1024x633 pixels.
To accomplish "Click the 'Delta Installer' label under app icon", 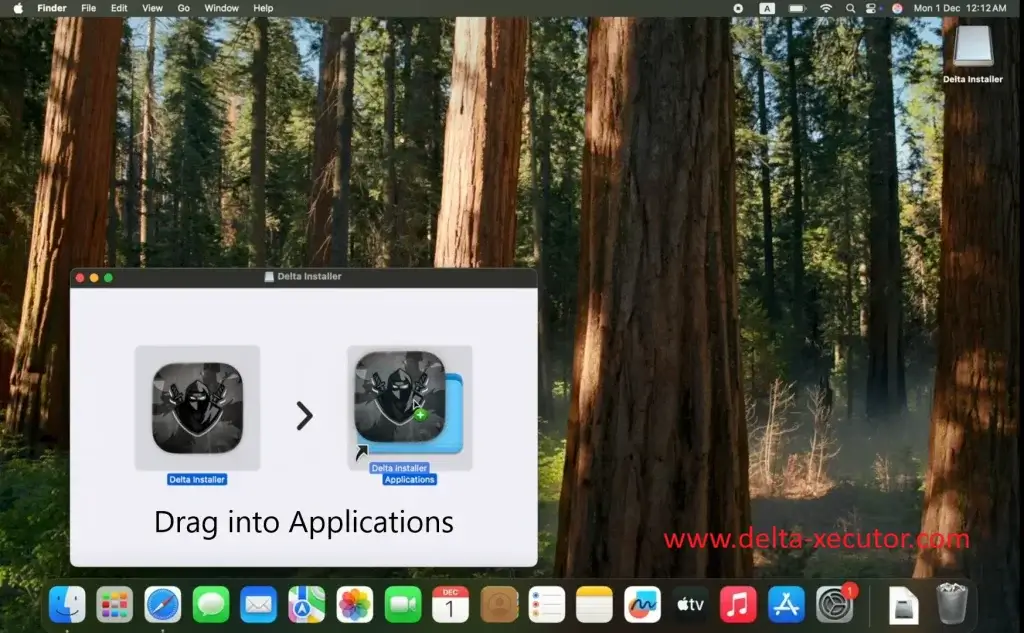I will point(197,479).
